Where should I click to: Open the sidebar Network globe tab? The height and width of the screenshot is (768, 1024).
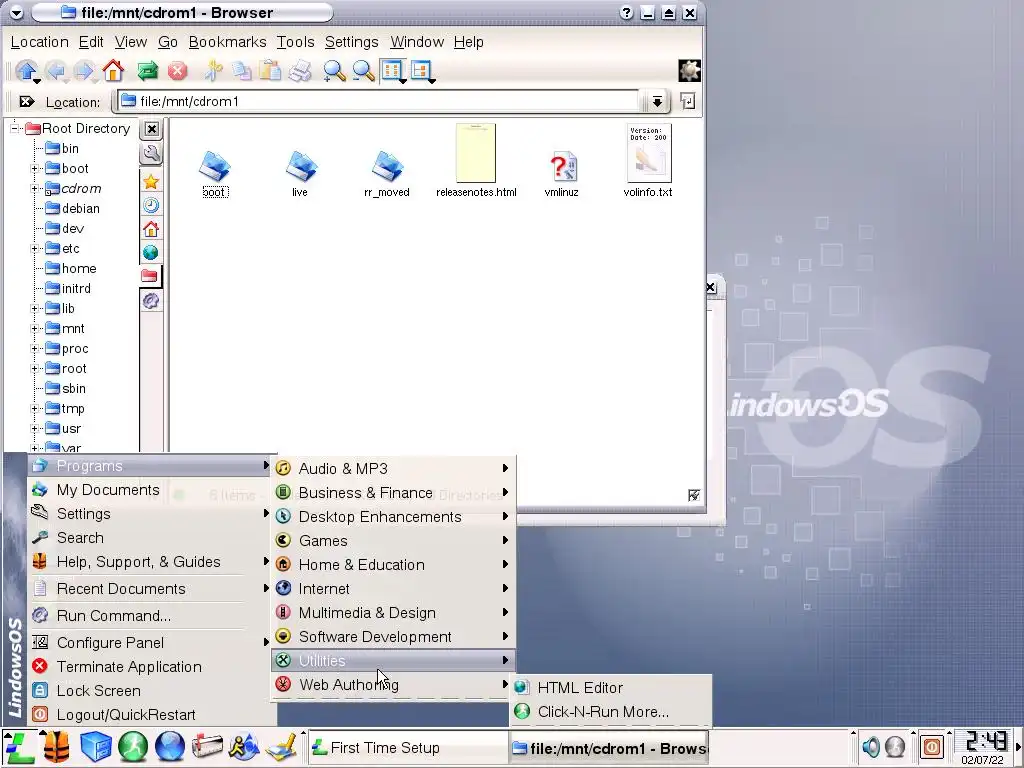tap(151, 252)
